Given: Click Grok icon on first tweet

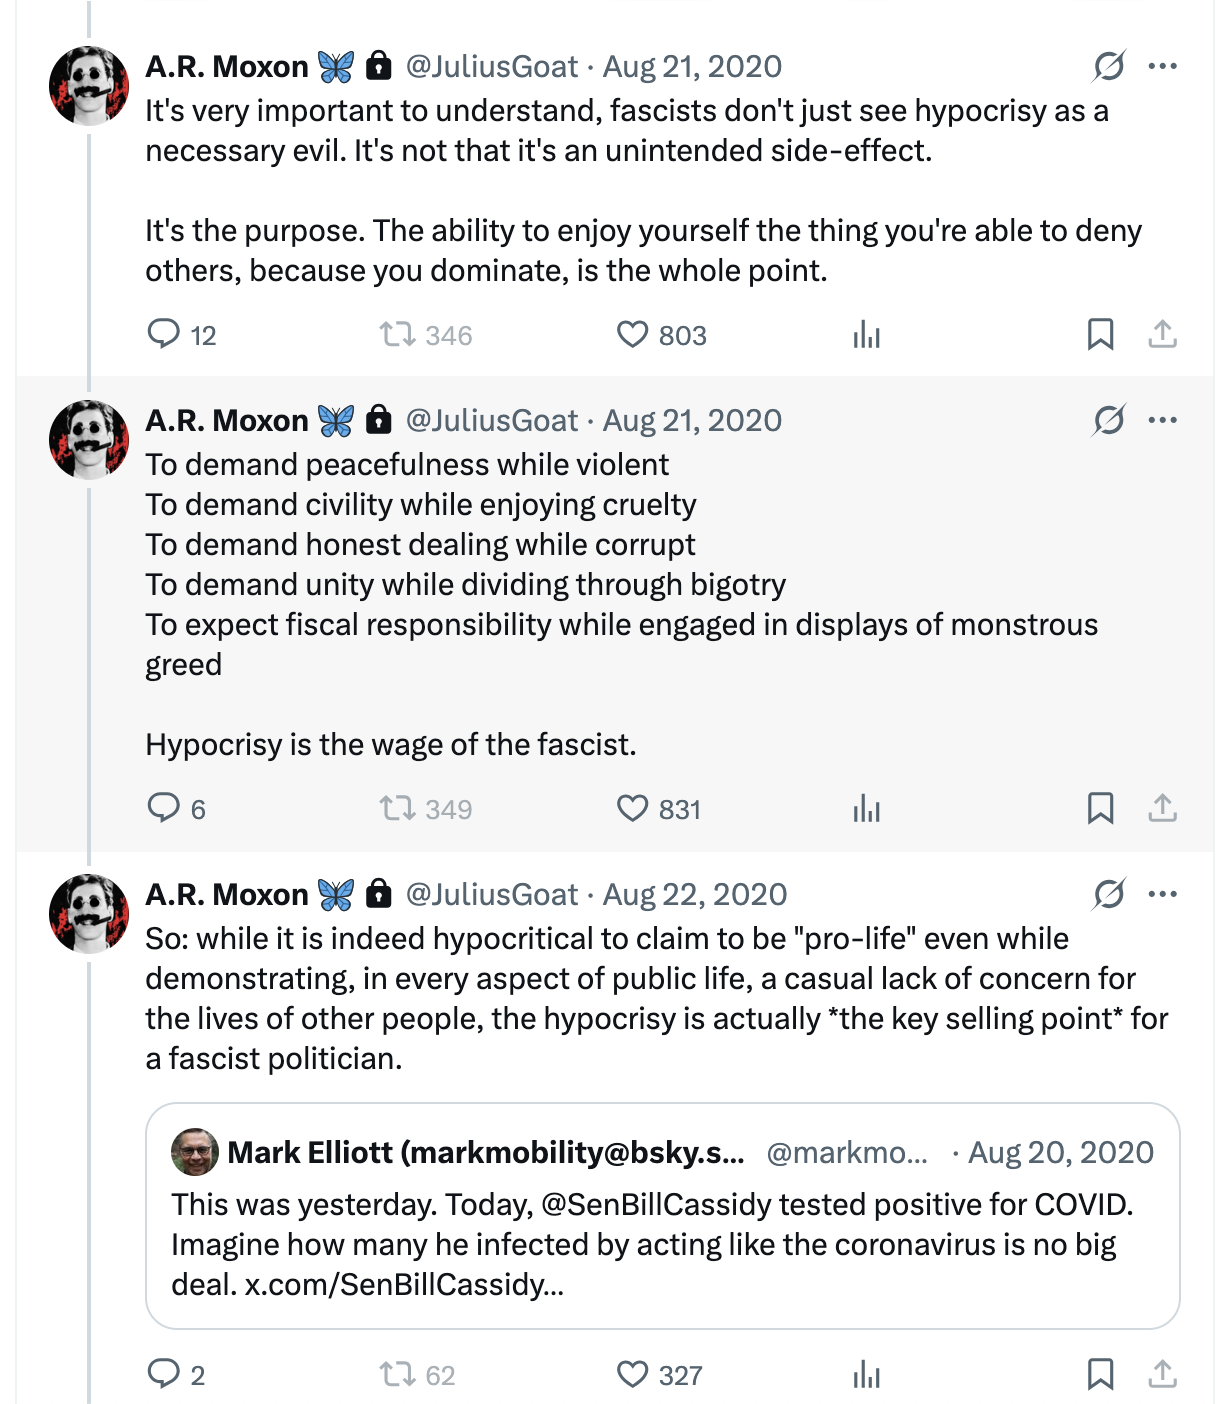Looking at the screenshot, I should (1109, 66).
